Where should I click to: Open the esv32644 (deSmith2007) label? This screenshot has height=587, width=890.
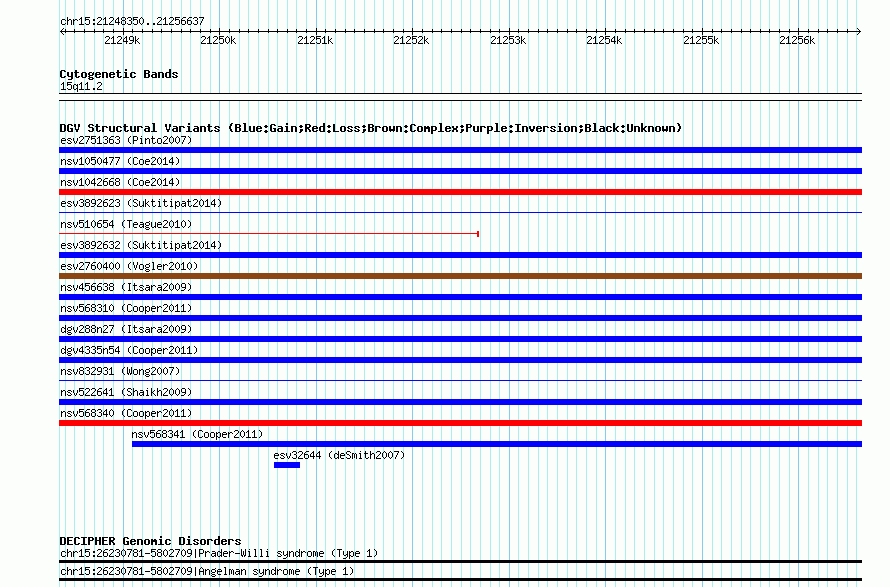(339, 455)
